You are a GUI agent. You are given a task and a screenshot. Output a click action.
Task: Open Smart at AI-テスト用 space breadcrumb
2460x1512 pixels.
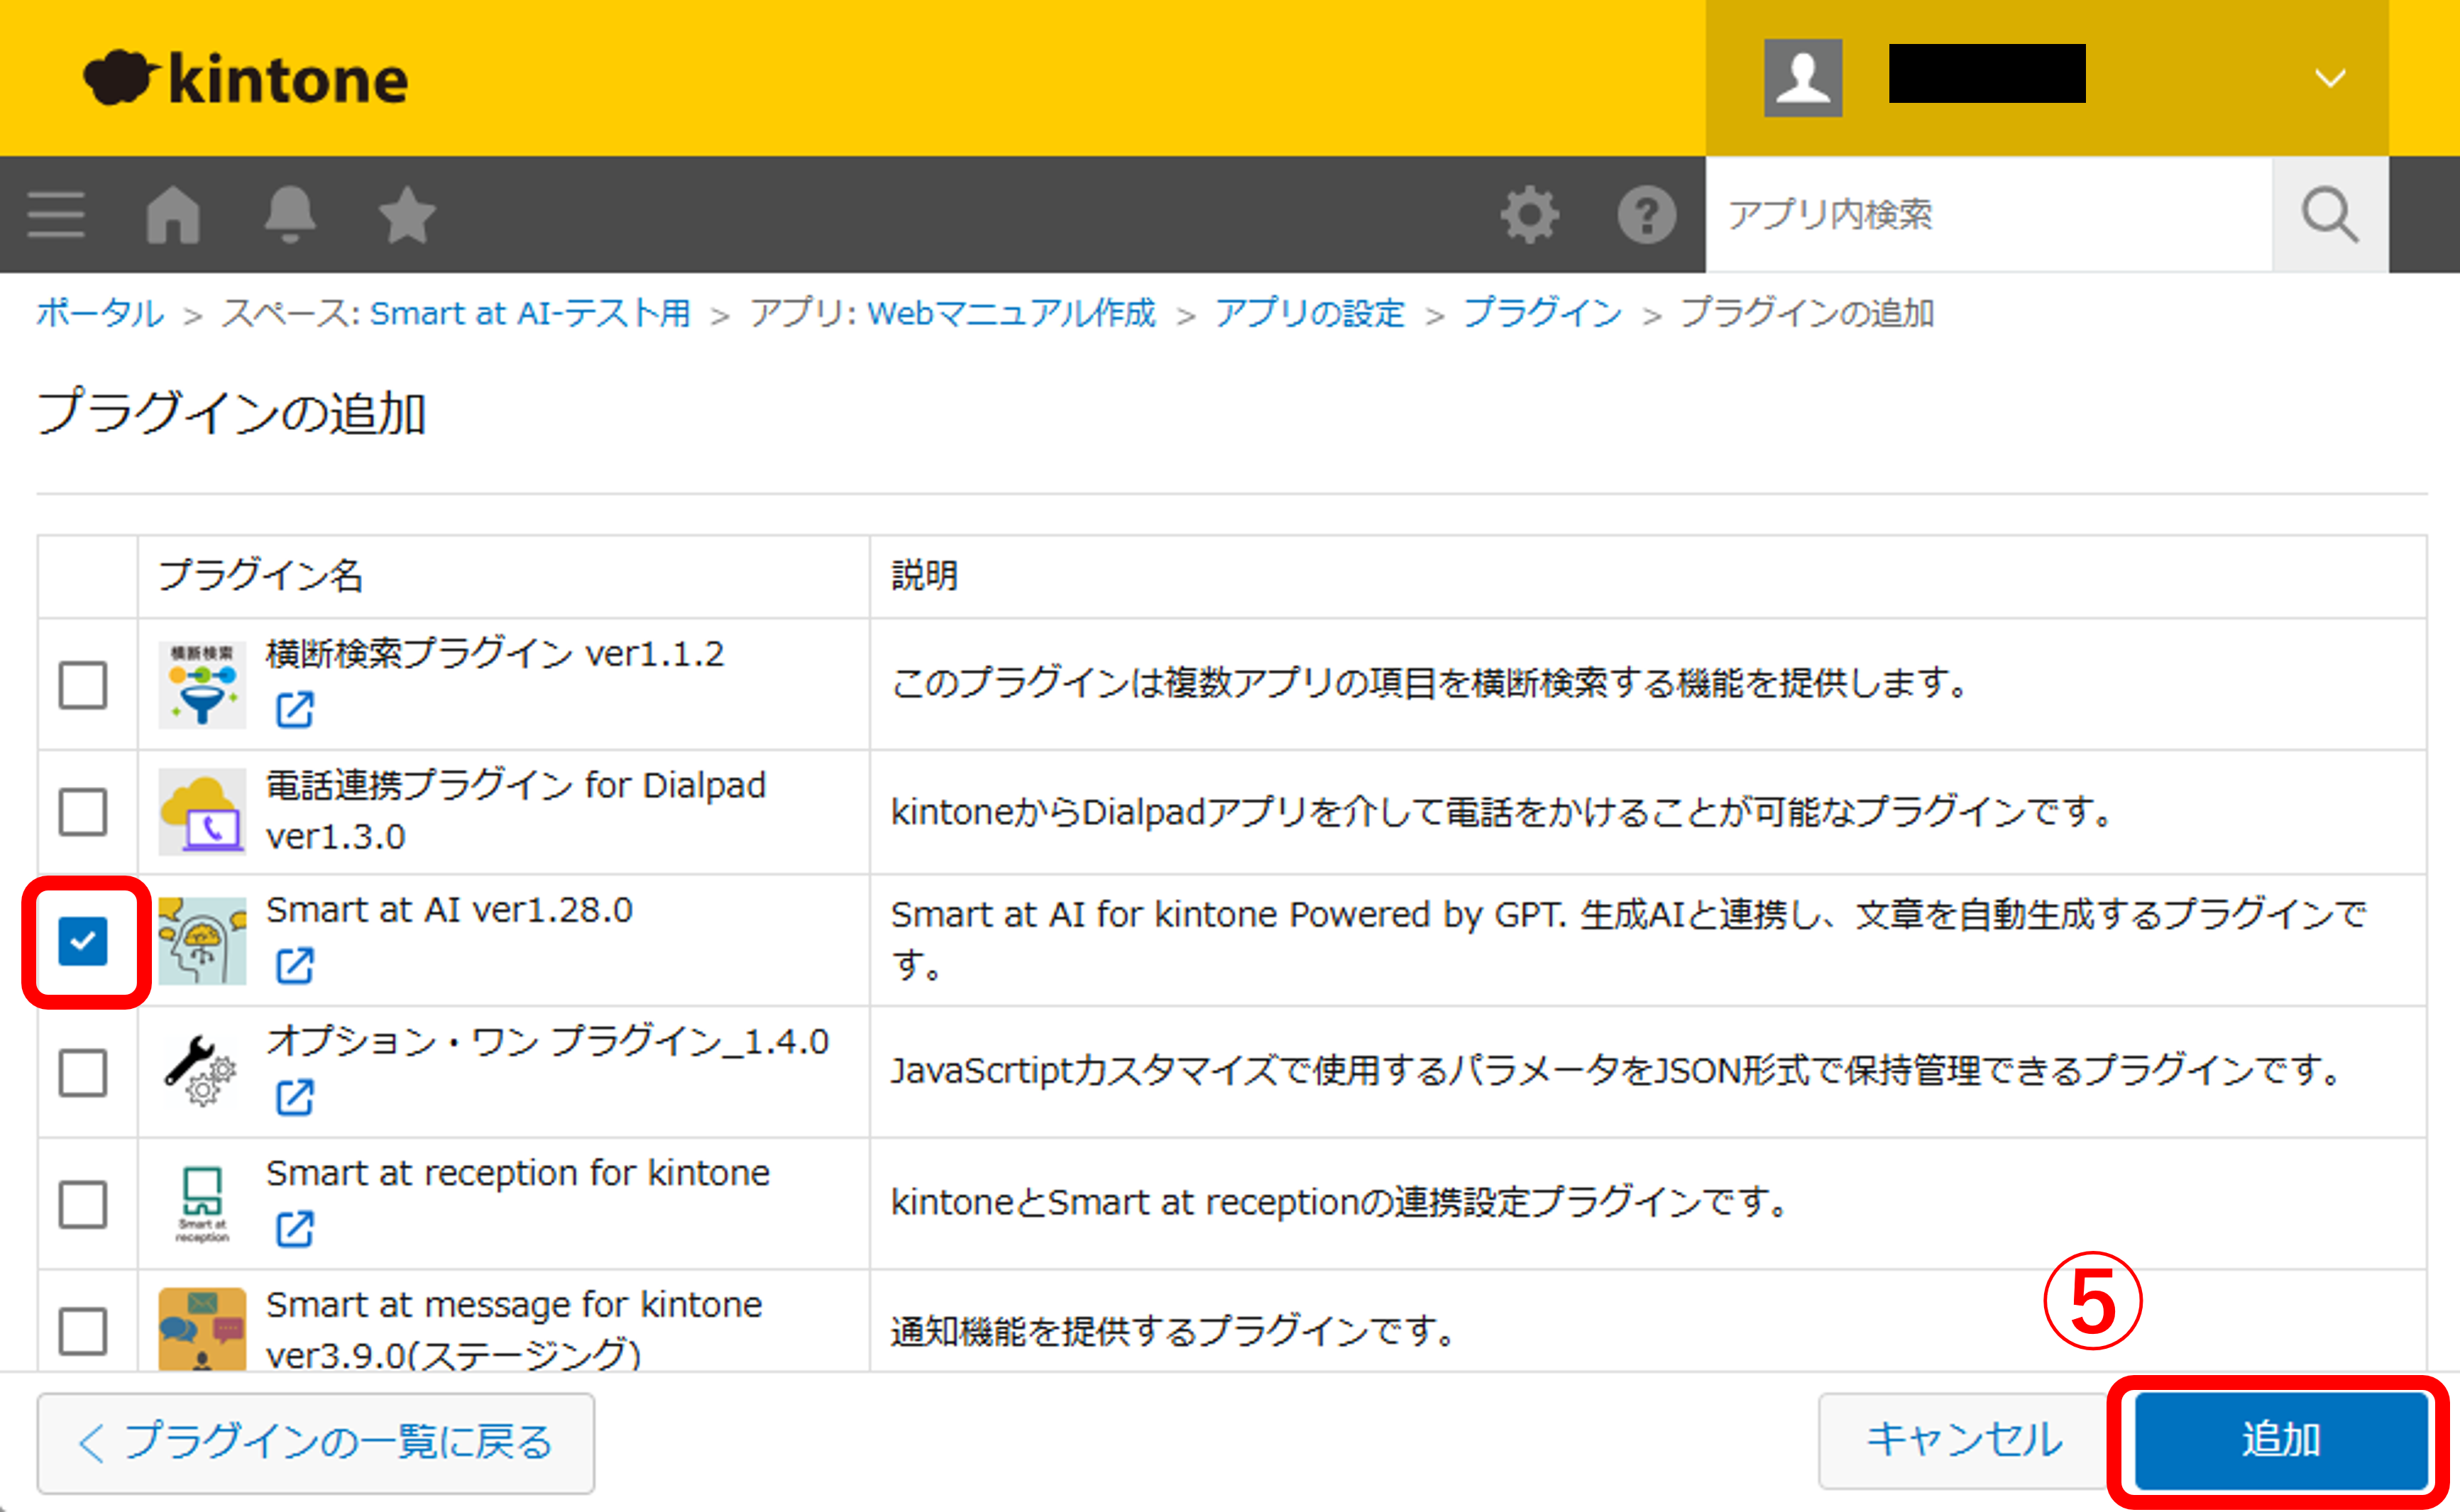pyautogui.click(x=530, y=313)
